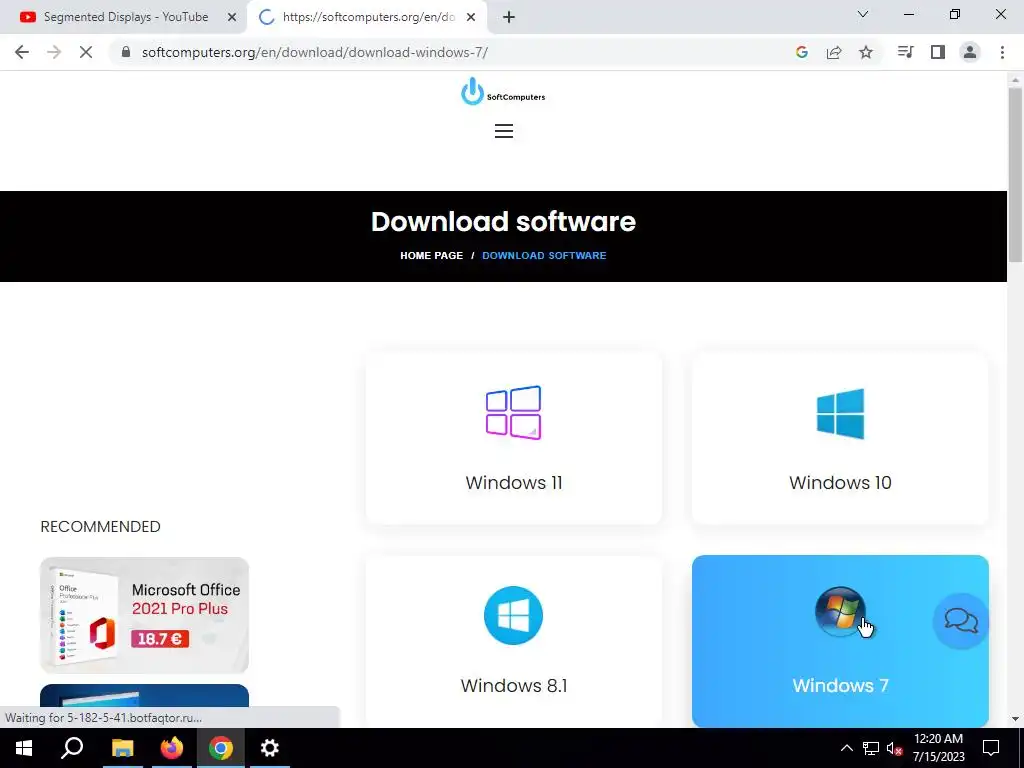This screenshot has width=1024, height=768.
Task: Click the SoftComputers logo
Action: click(503, 91)
